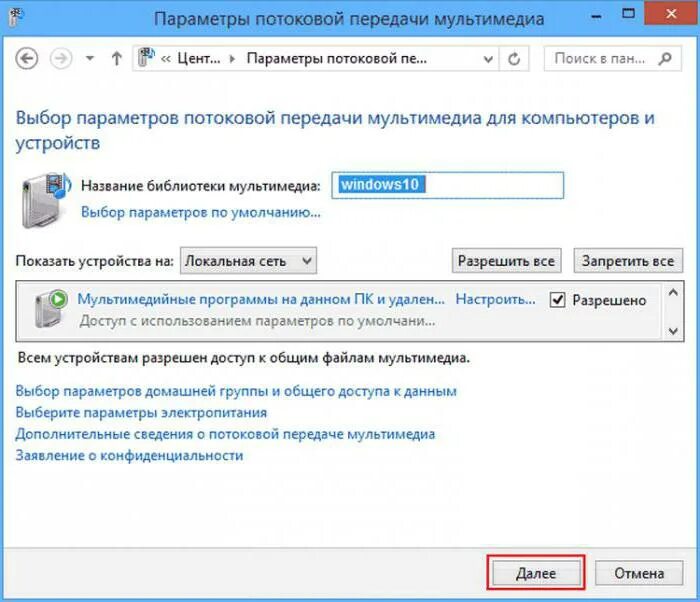Click the search magnifier icon
Viewport: 700px width, 602px height.
point(665,59)
